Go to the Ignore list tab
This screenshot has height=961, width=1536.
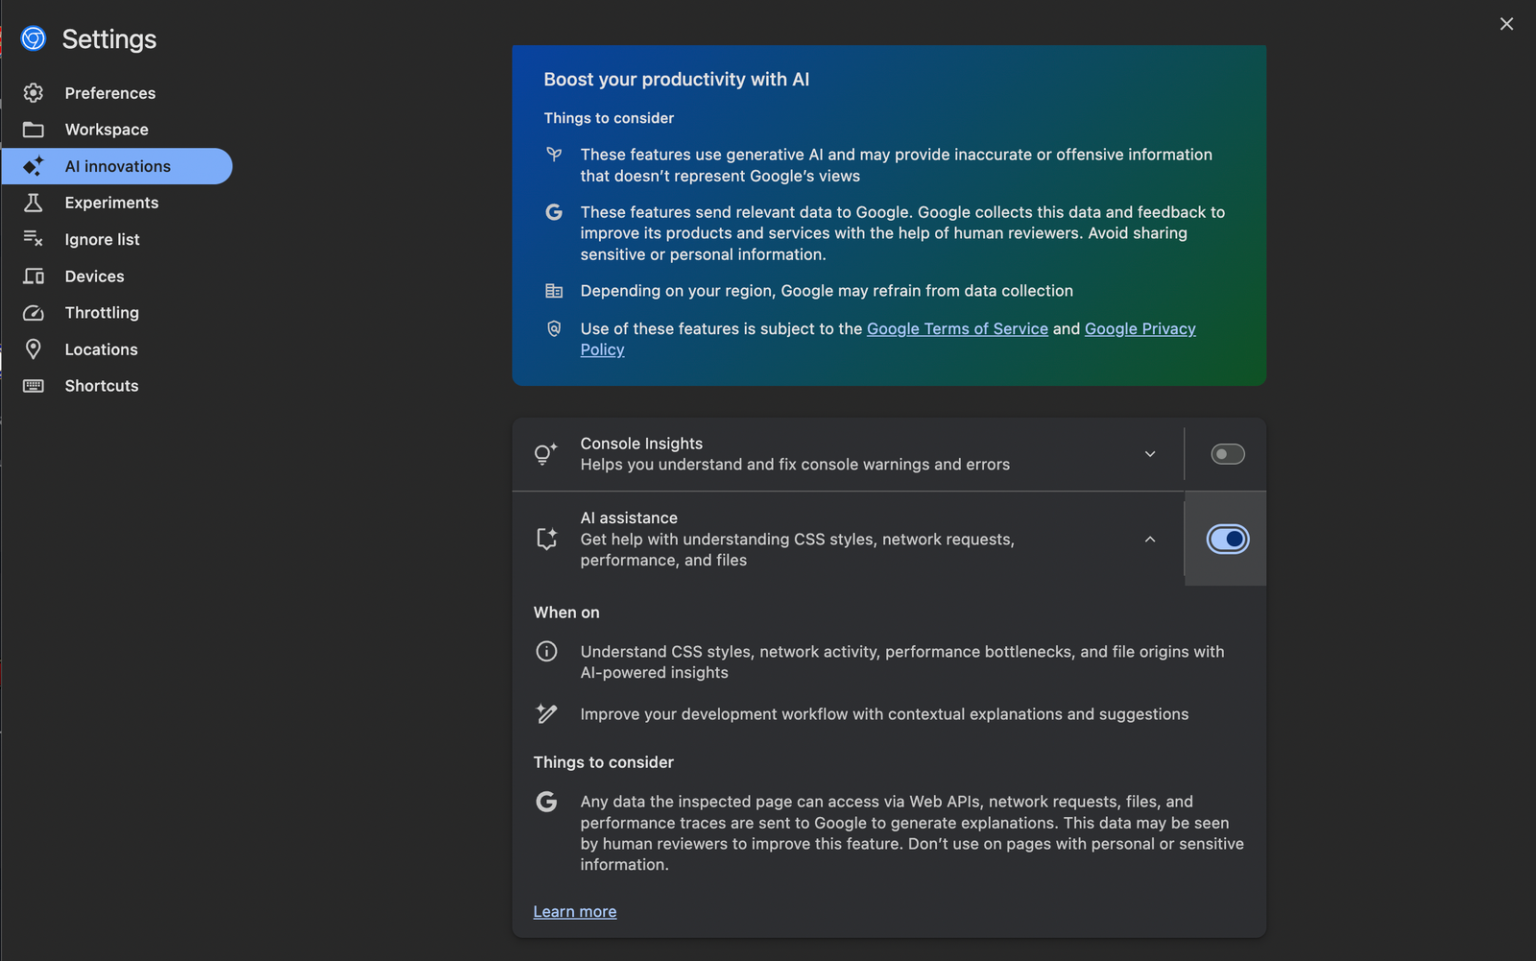(x=117, y=239)
